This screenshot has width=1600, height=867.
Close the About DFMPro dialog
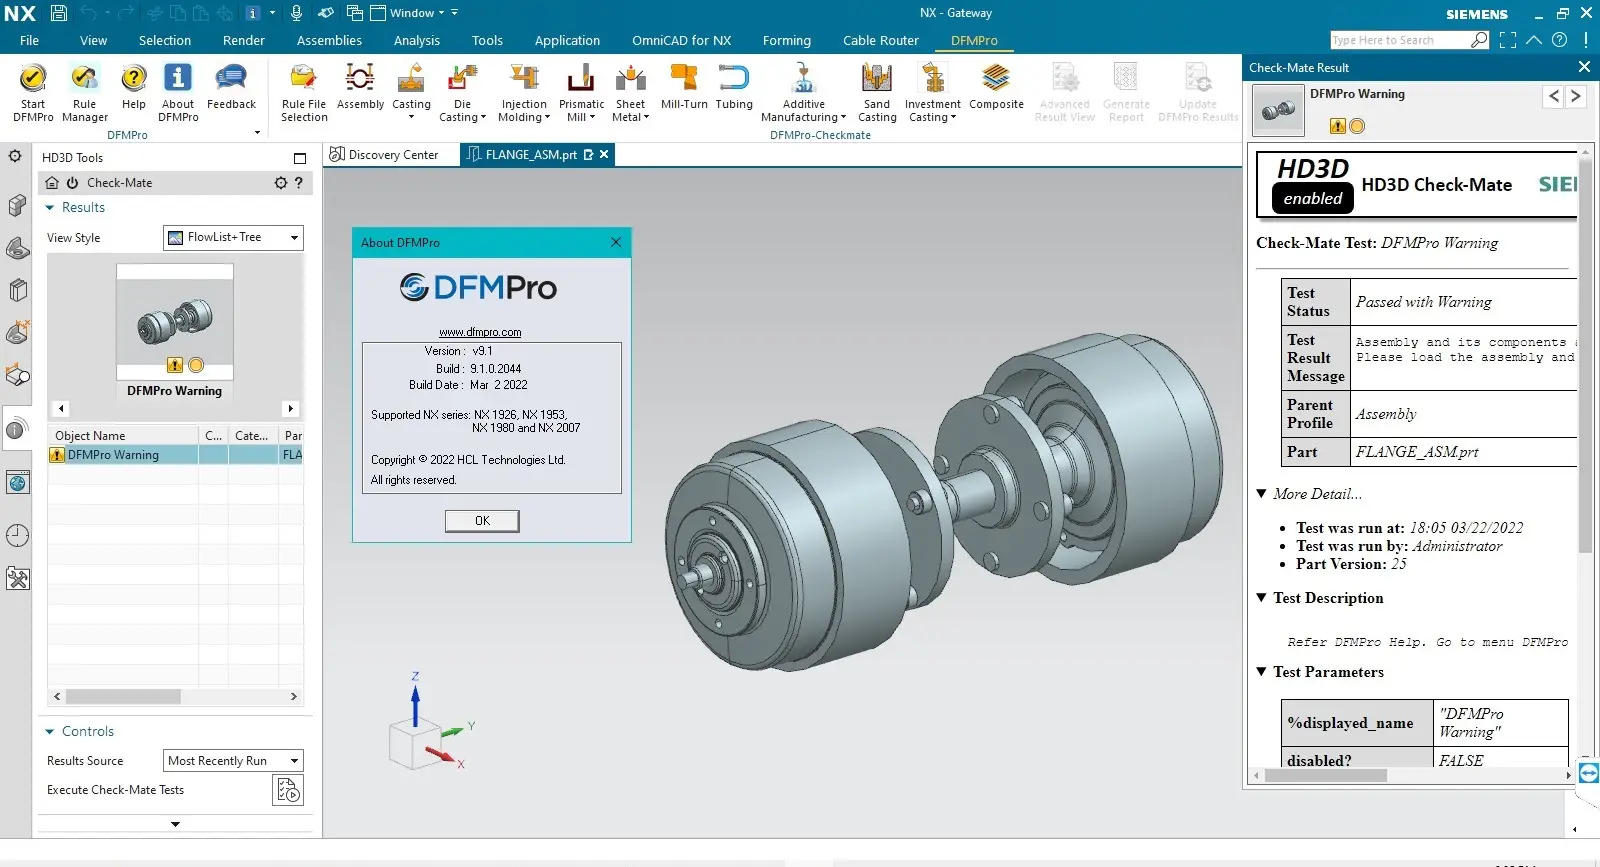616,242
